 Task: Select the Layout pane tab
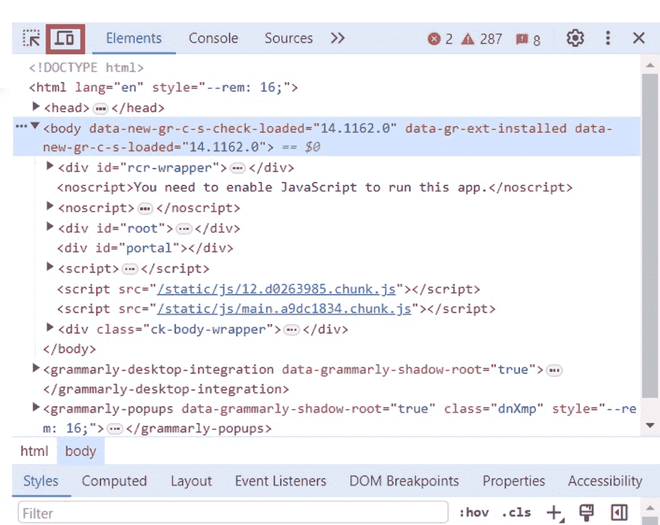(x=191, y=481)
